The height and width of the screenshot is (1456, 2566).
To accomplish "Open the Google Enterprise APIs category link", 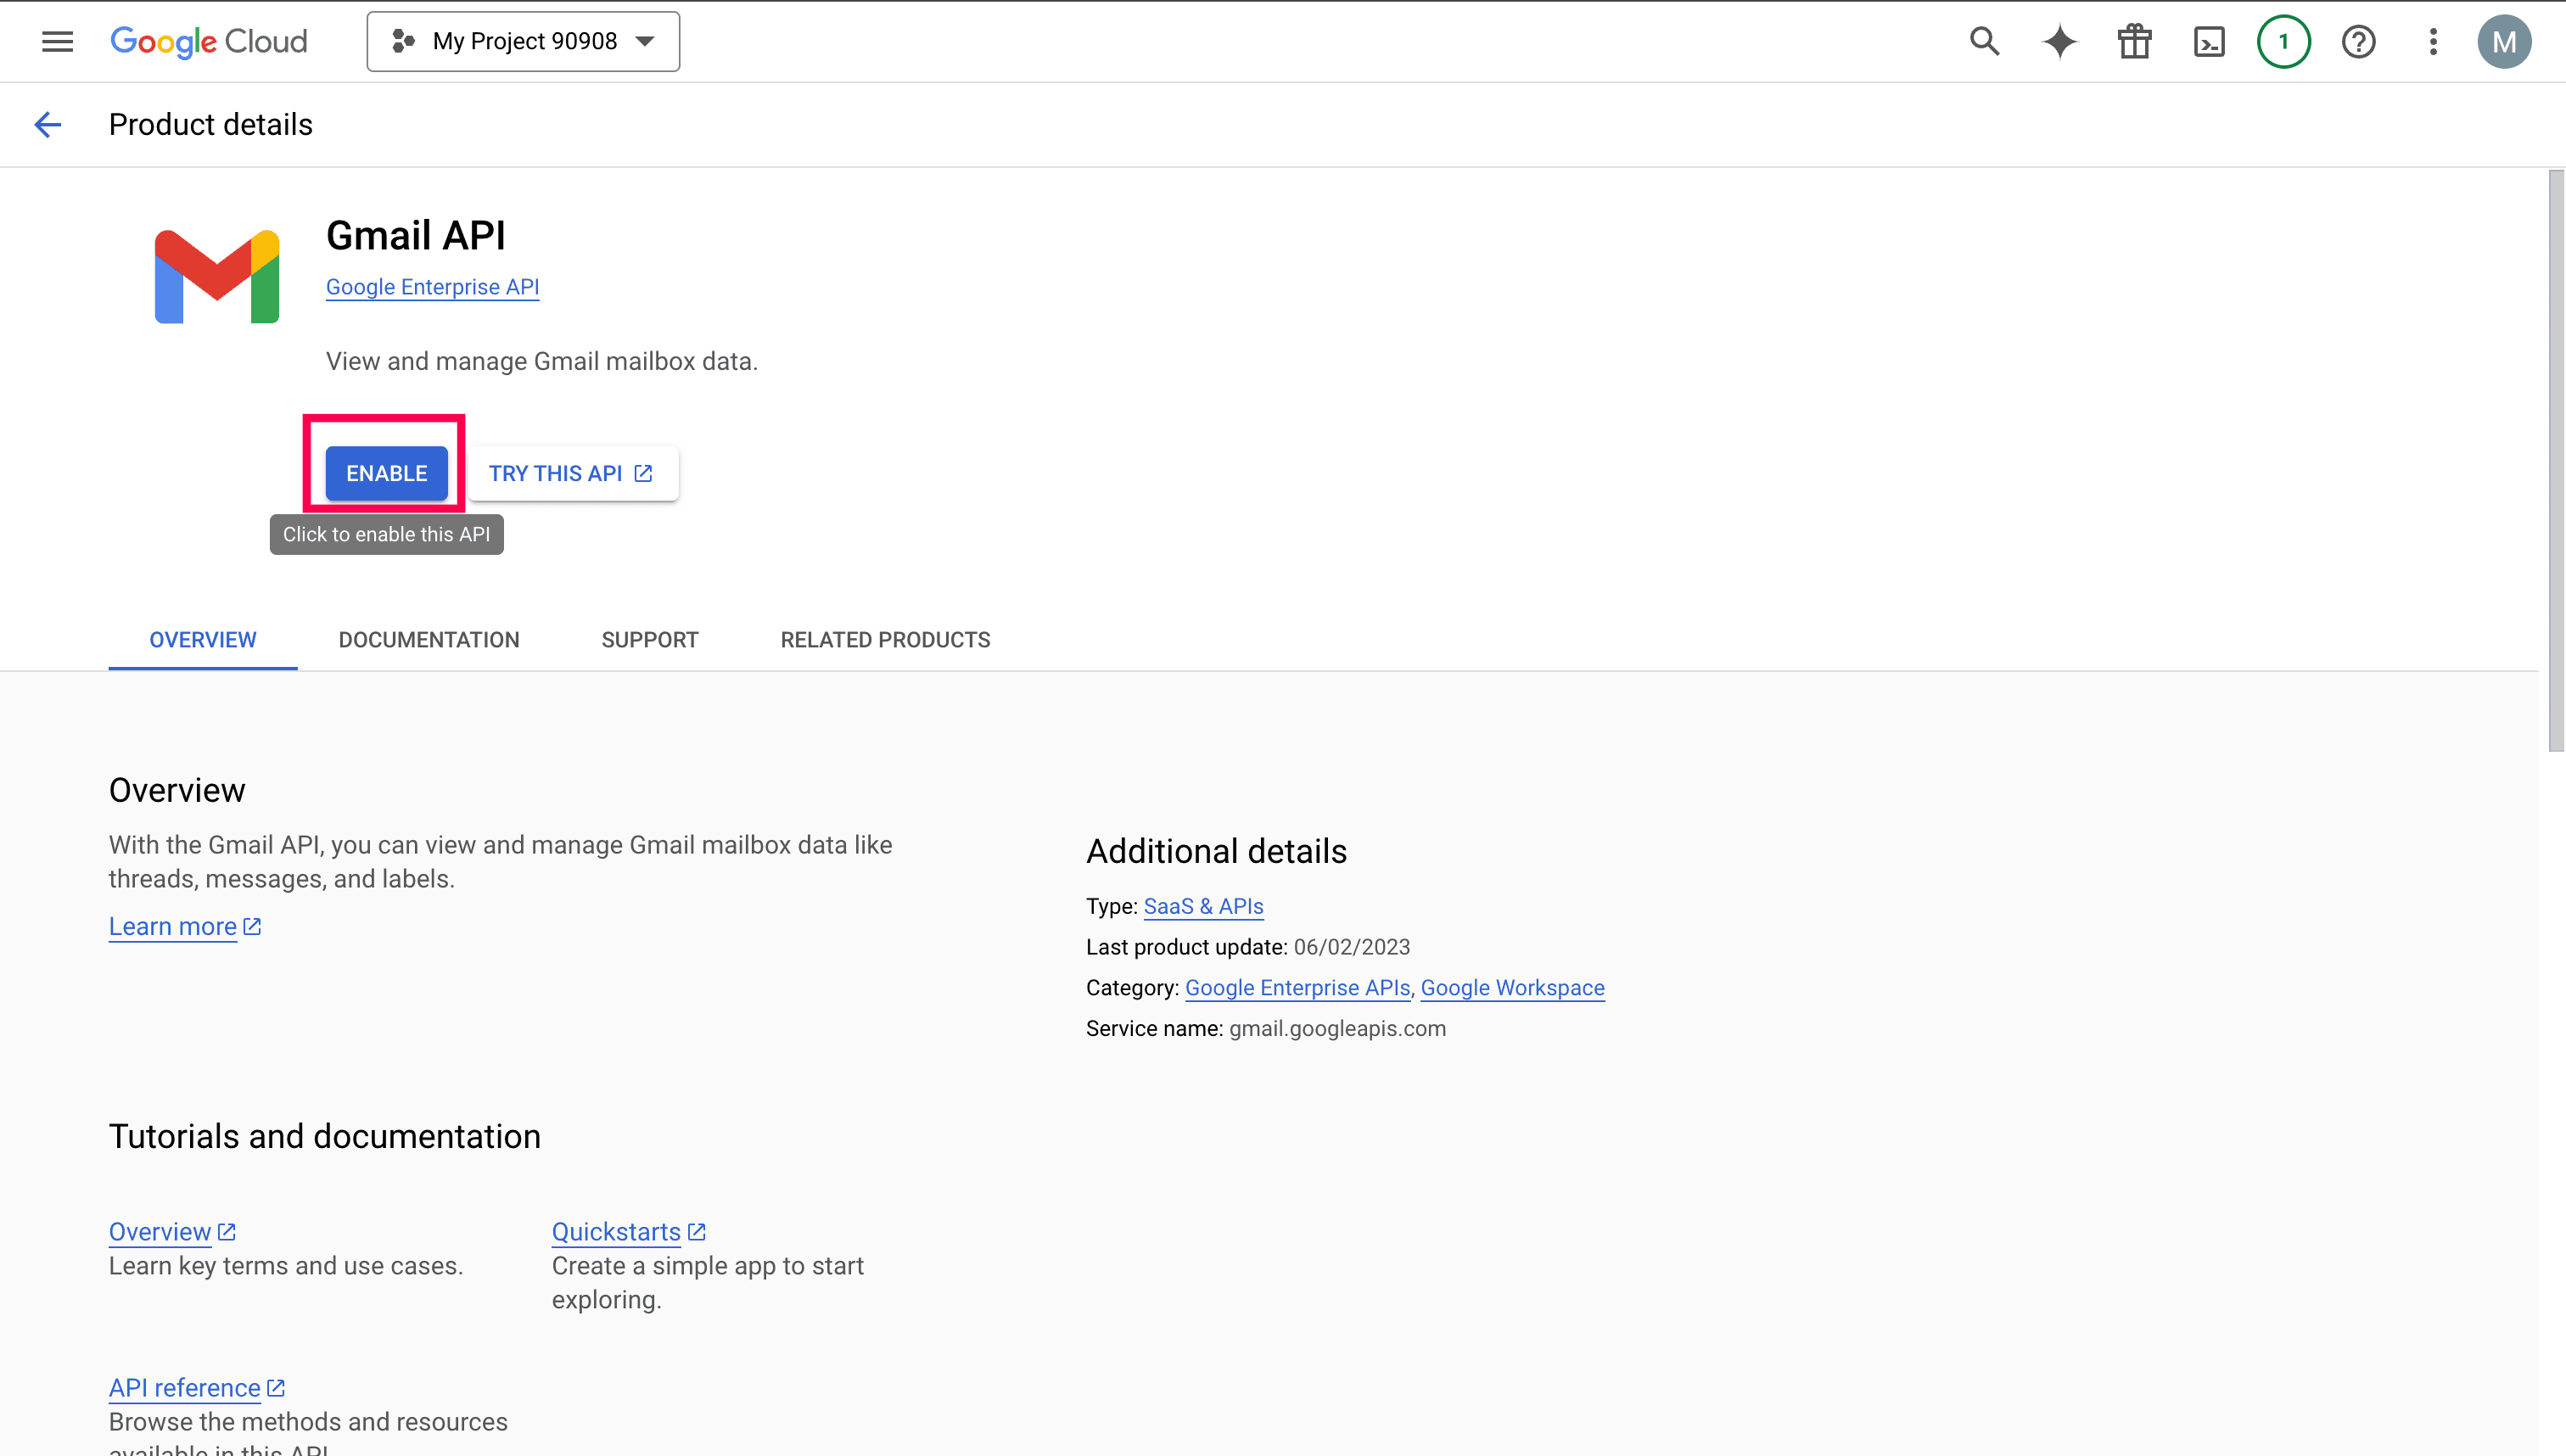I will [x=1297, y=988].
